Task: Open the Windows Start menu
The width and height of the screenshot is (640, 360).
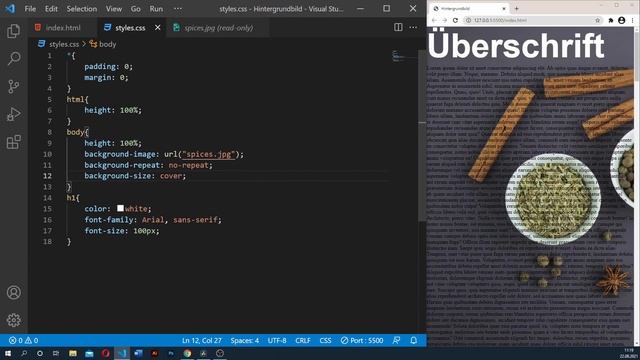Action: pos(8,353)
